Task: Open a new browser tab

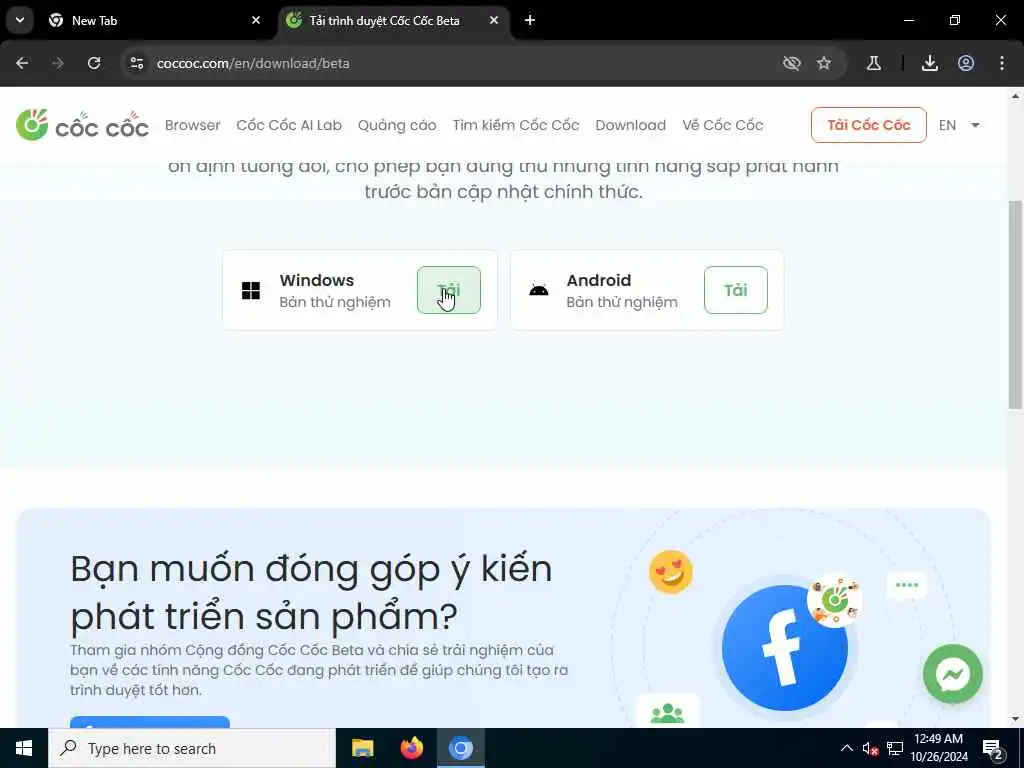Action: pyautogui.click(x=530, y=20)
